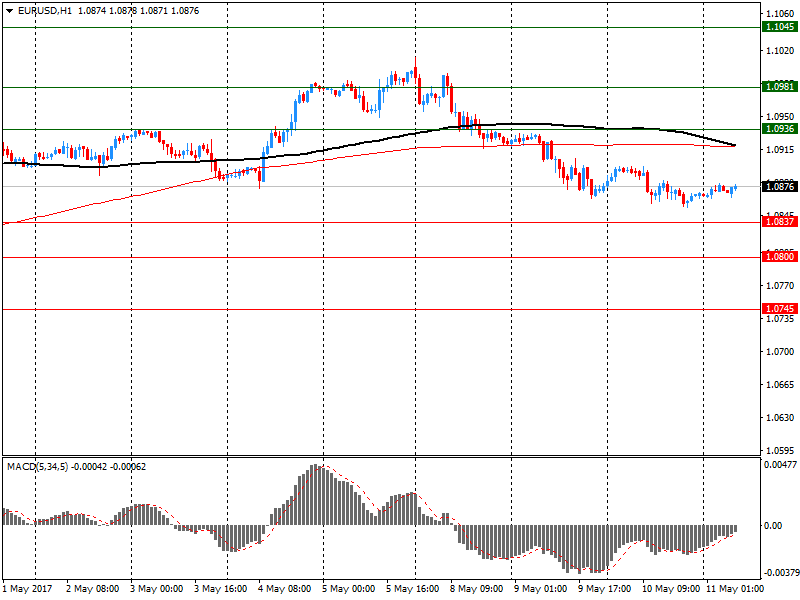Select the OHLC quote values beside EURUSD,H1
800x600 pixels.
(x=138, y=11)
